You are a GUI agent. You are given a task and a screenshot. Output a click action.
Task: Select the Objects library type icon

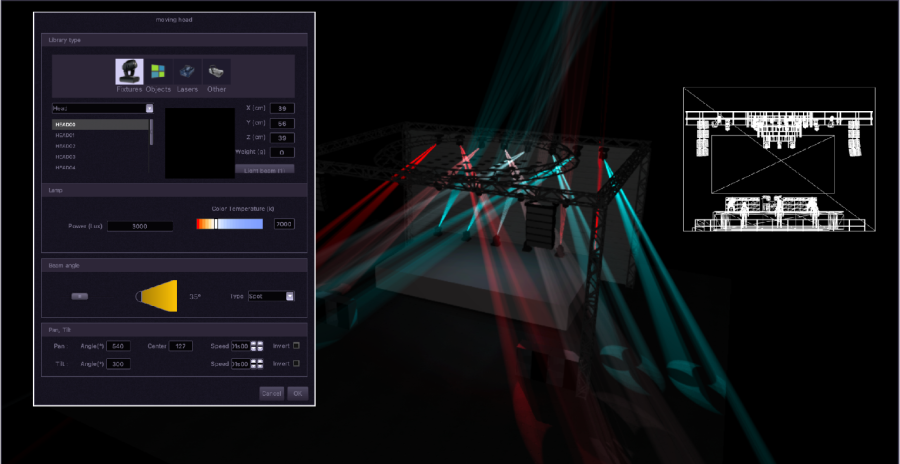[158, 72]
